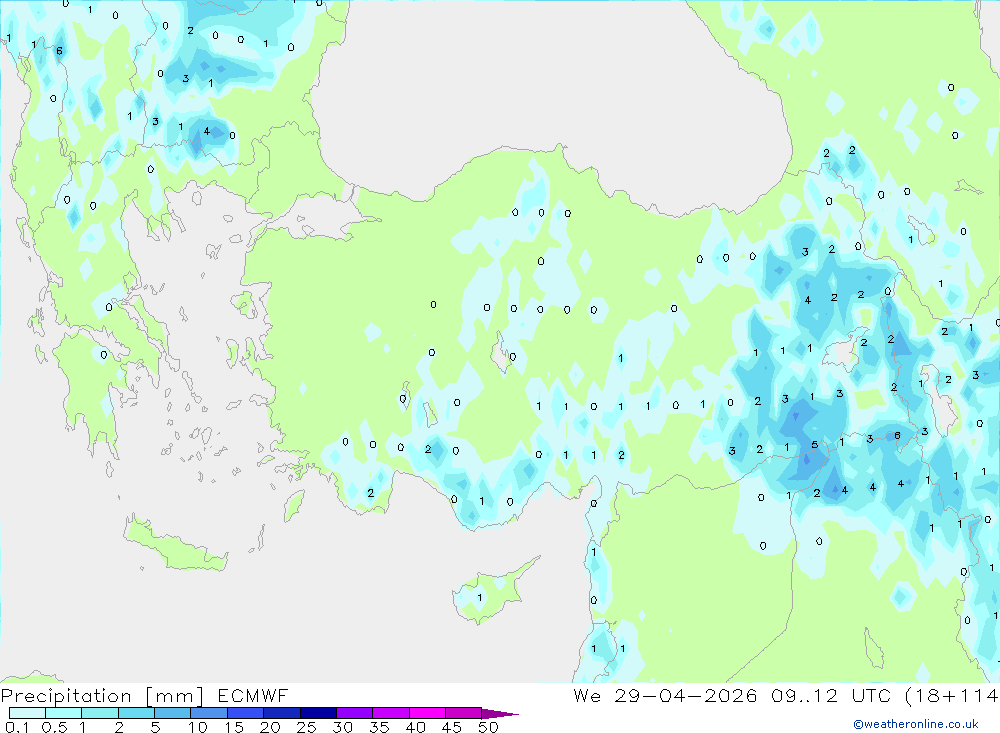1000x733 pixels.
Task: Choose the 10–15 mm legend color swatch
Action: pyautogui.click(x=209, y=713)
